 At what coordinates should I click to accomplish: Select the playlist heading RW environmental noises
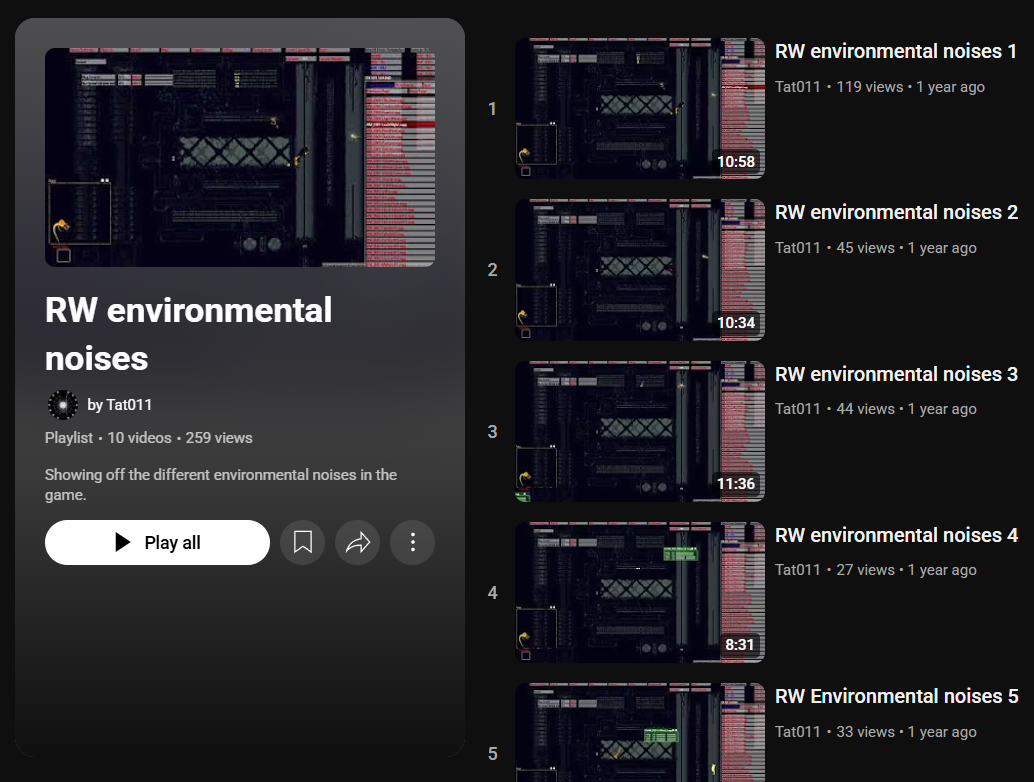click(188, 334)
